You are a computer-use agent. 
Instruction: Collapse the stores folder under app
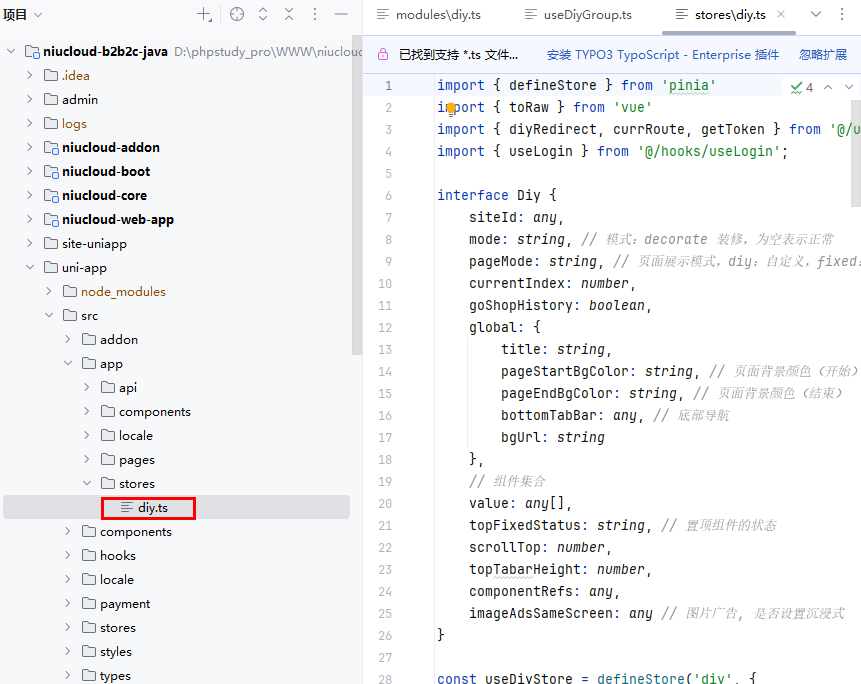[x=87, y=484]
